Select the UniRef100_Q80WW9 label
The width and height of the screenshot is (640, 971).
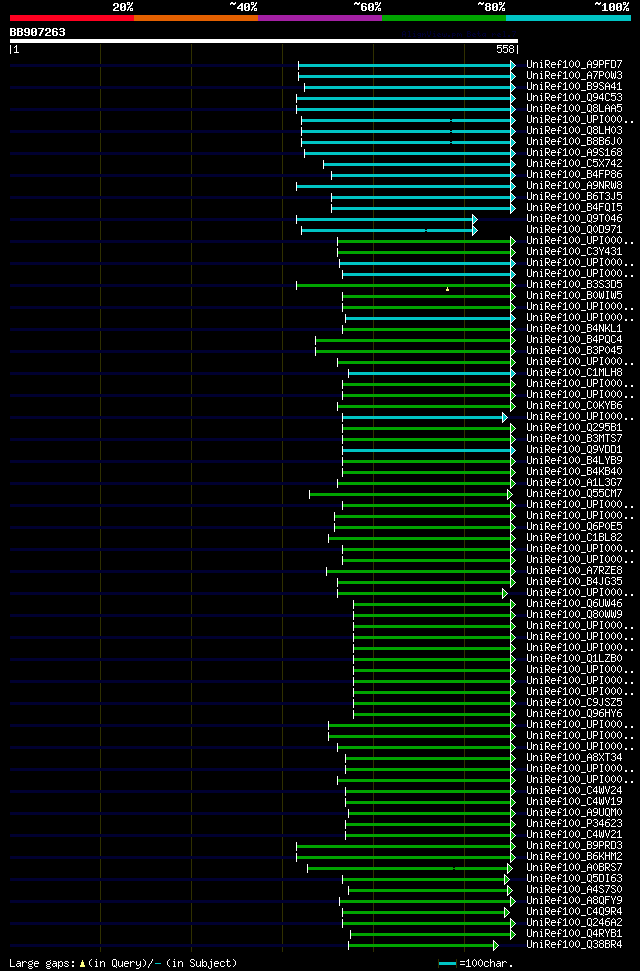click(574, 615)
